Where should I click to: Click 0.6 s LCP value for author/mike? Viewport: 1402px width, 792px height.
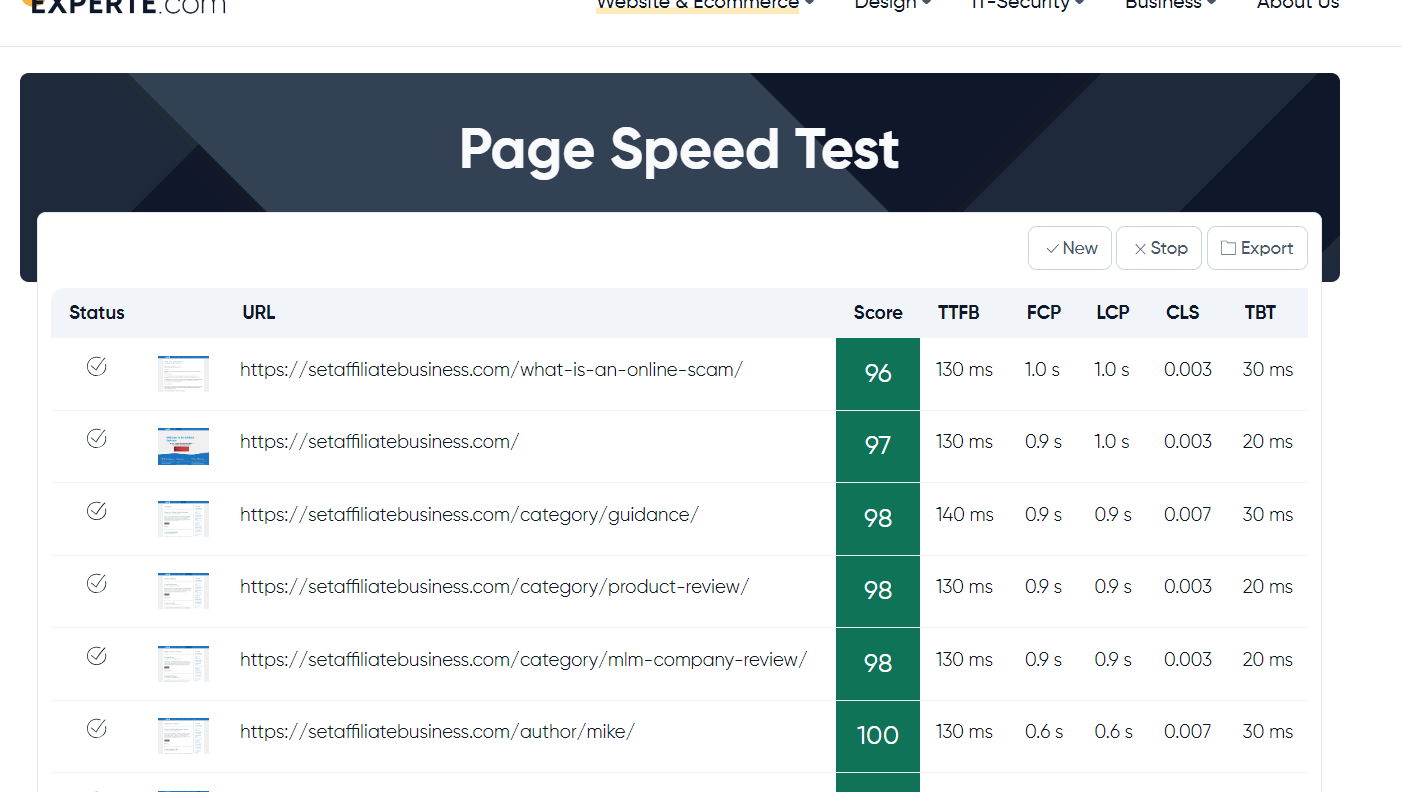(1113, 731)
